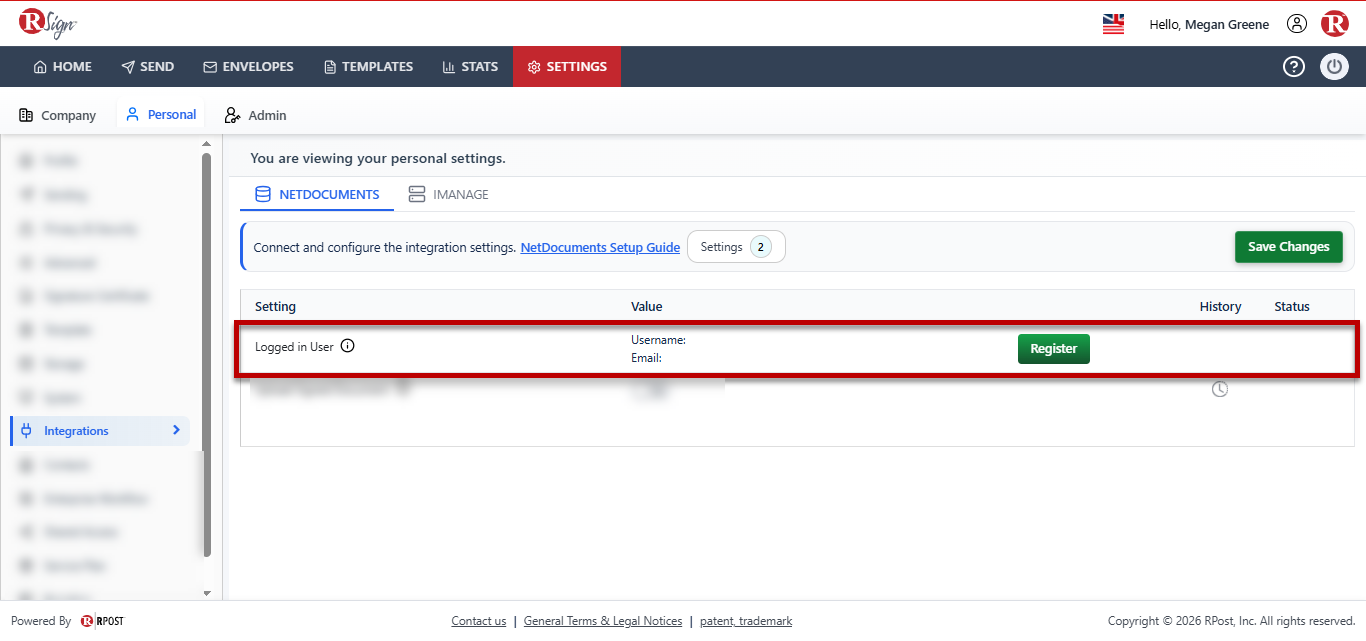Click the 'Username:' value label
The image size is (1366, 641).
tap(658, 340)
